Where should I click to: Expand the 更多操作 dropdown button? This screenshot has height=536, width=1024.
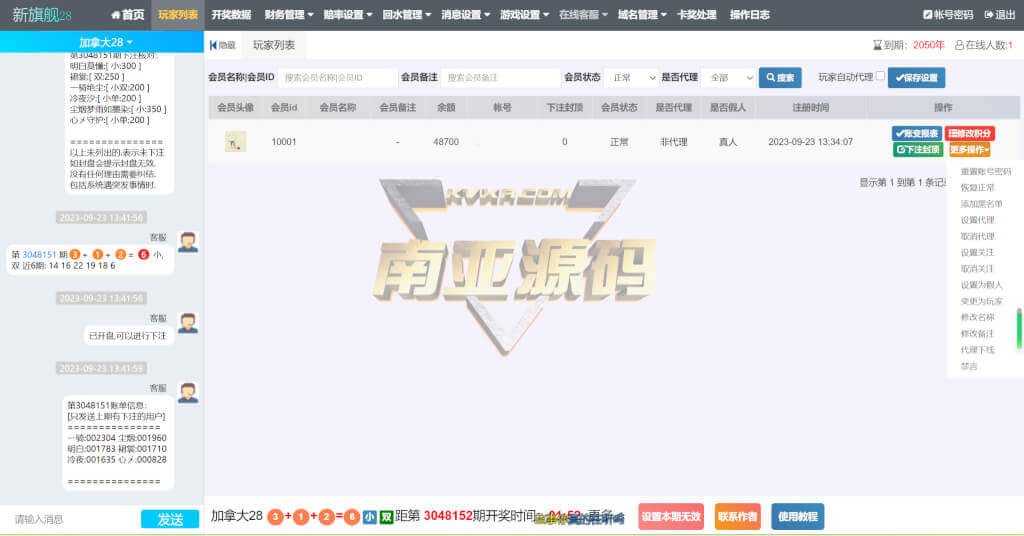point(969,149)
